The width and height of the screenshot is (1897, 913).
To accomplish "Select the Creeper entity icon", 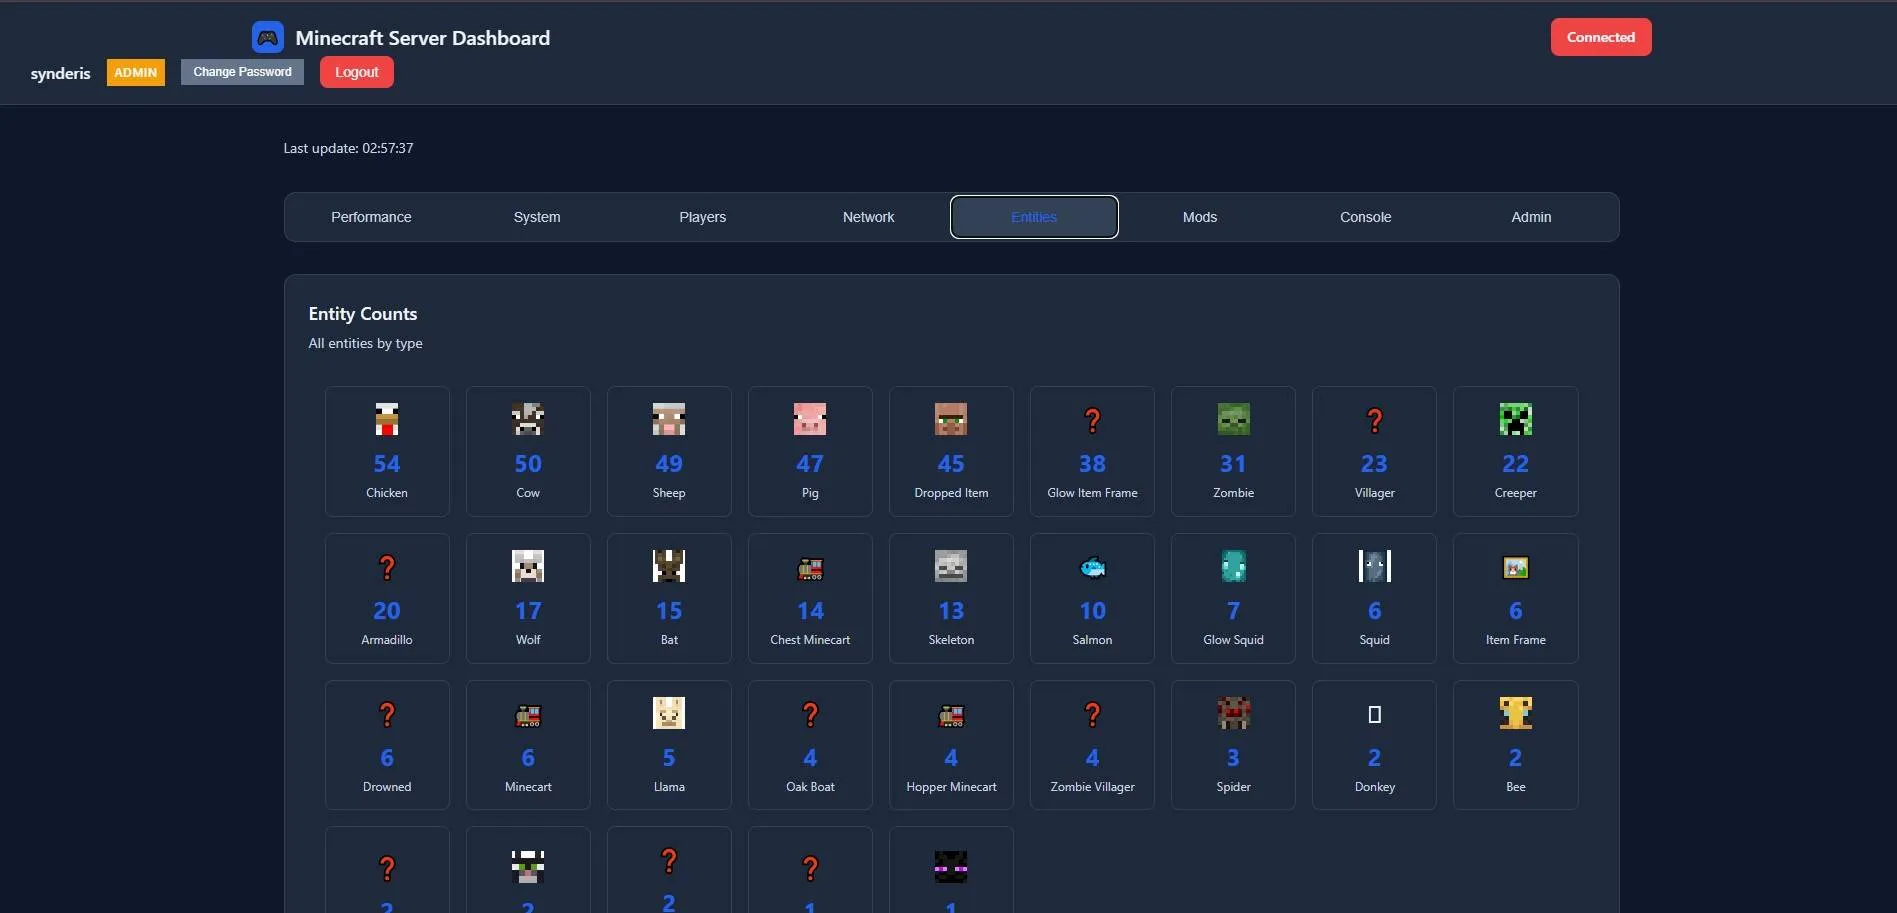I will (x=1515, y=419).
